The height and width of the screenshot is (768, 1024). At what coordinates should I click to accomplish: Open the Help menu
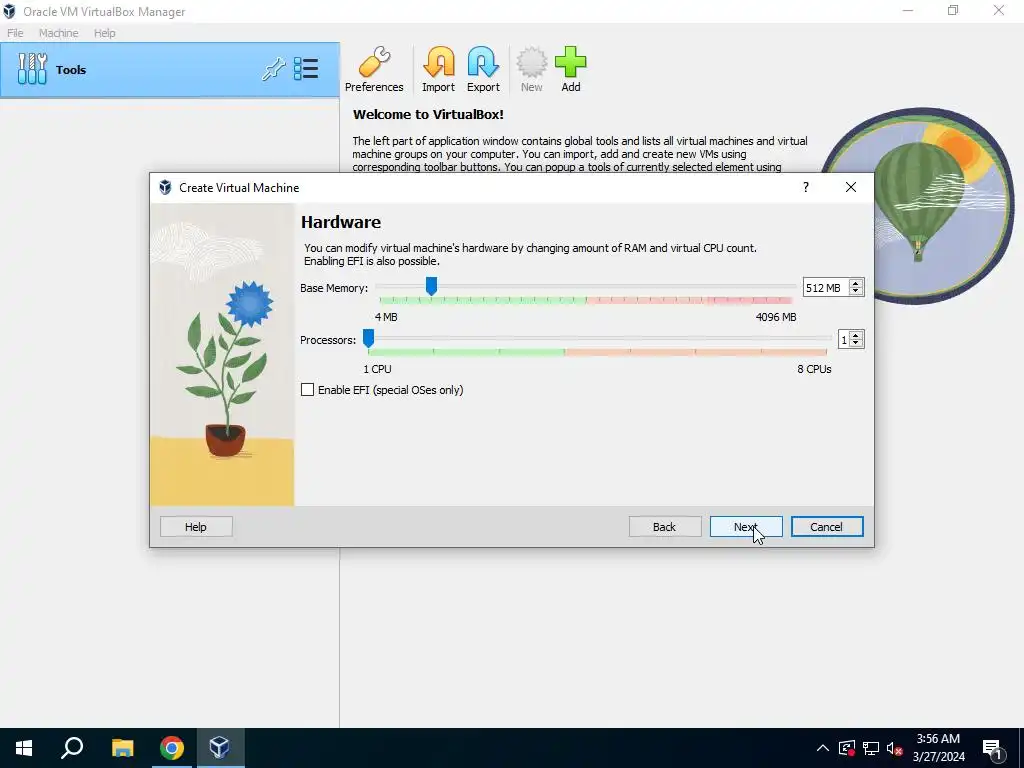click(x=104, y=33)
